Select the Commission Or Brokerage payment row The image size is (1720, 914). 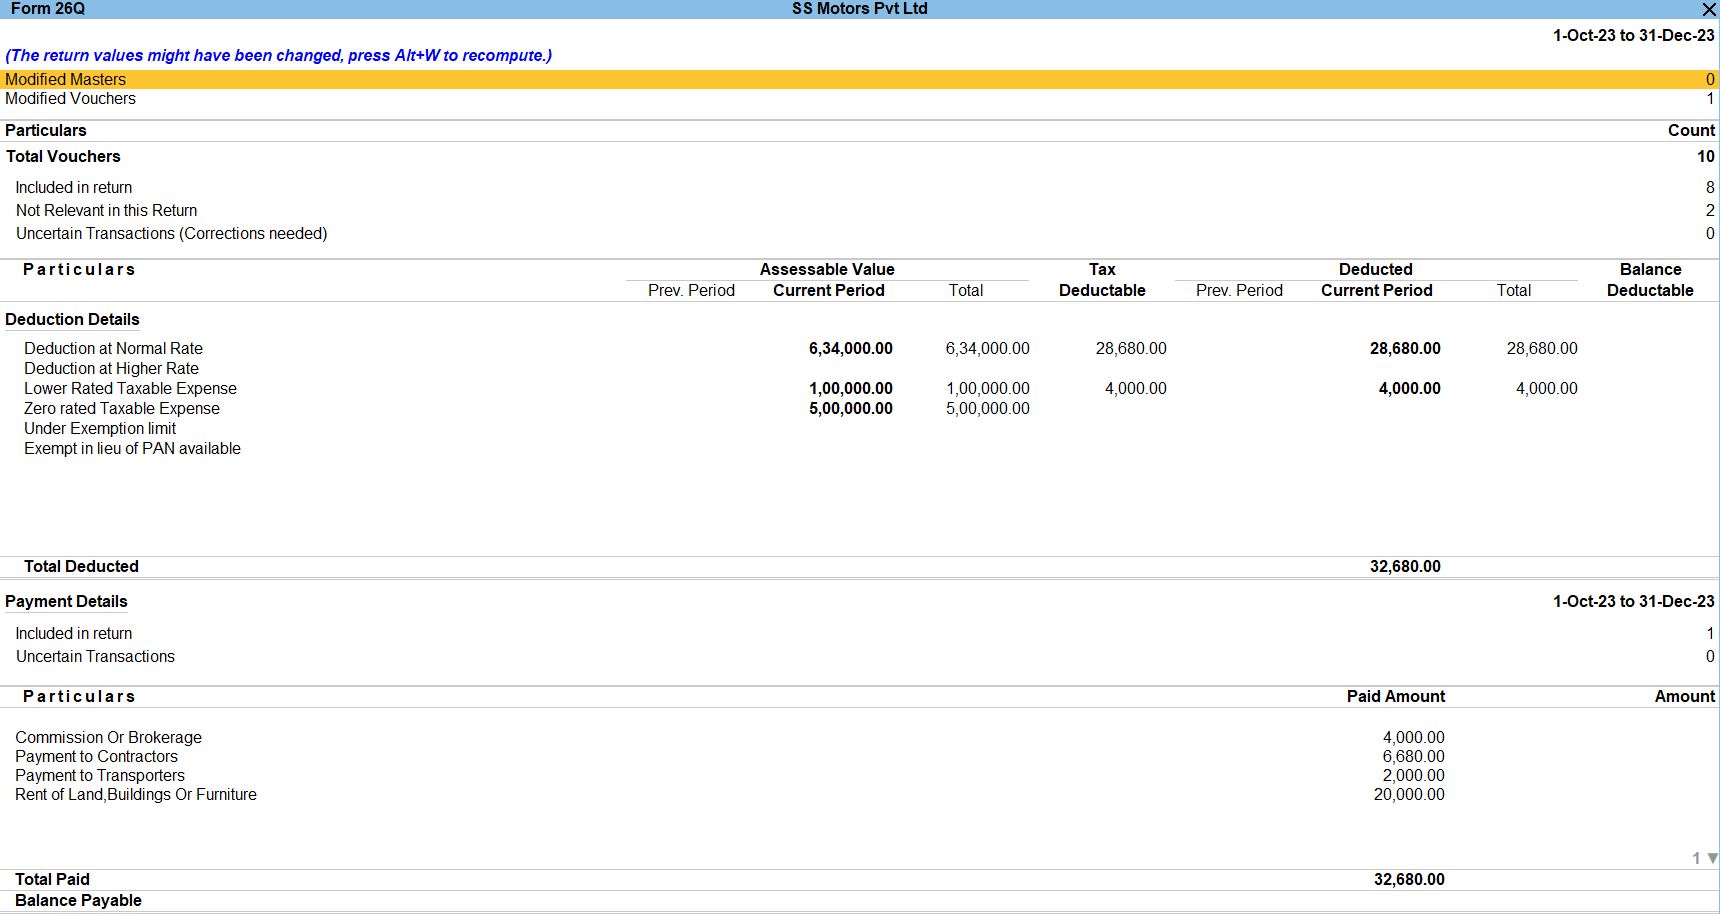(x=108, y=737)
